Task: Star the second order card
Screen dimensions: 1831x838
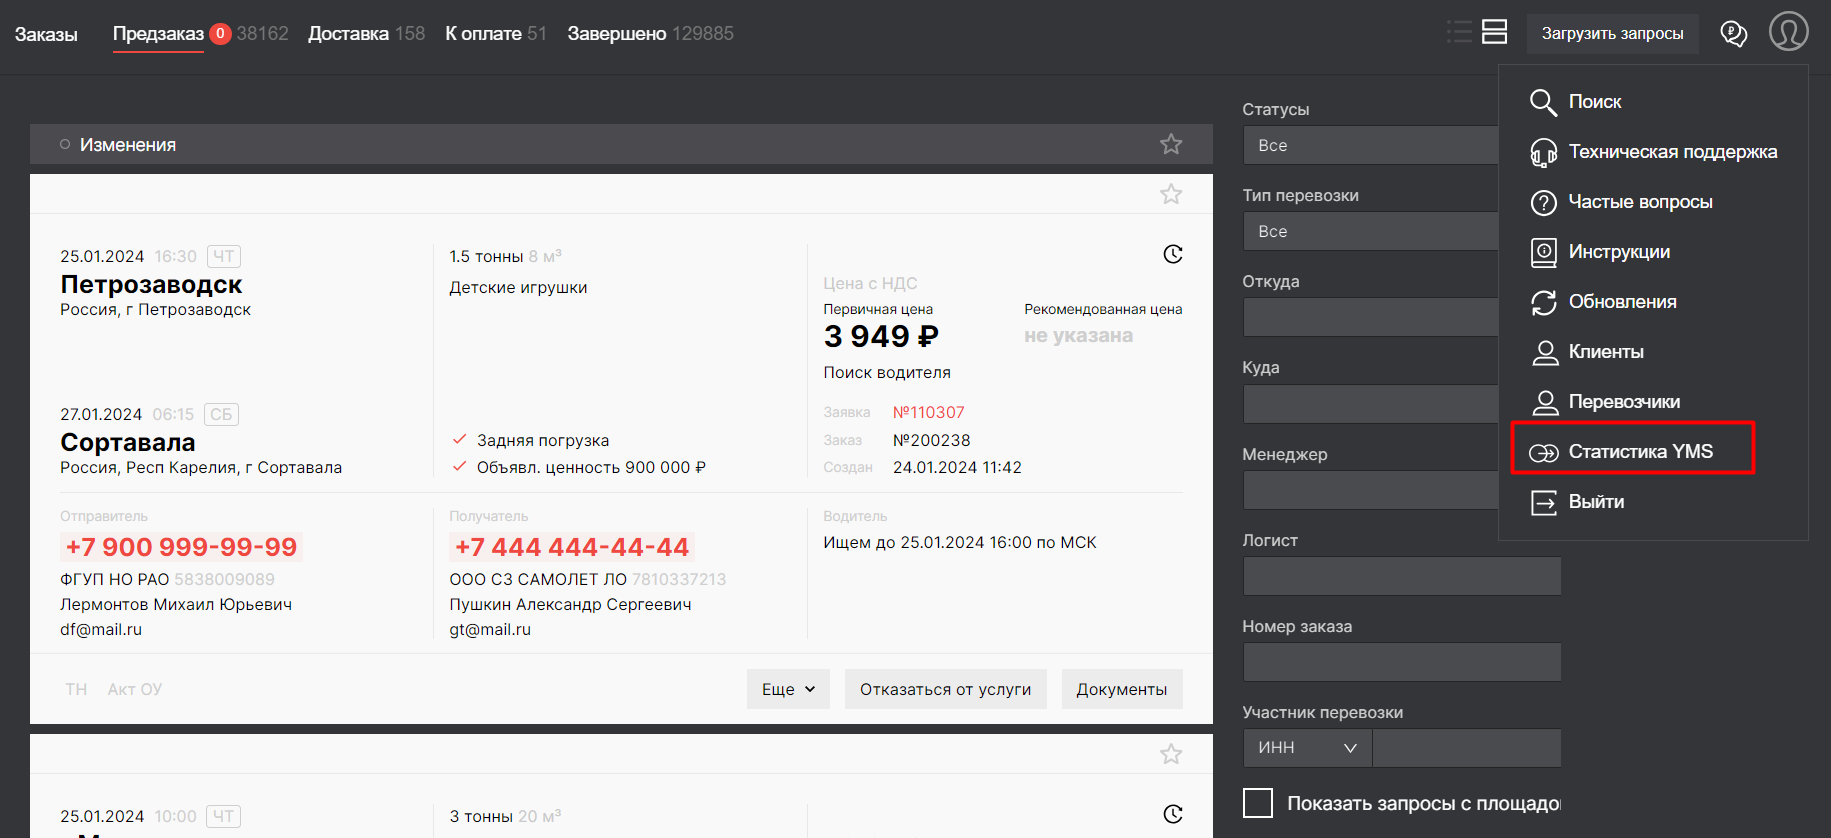Action: point(1171,754)
